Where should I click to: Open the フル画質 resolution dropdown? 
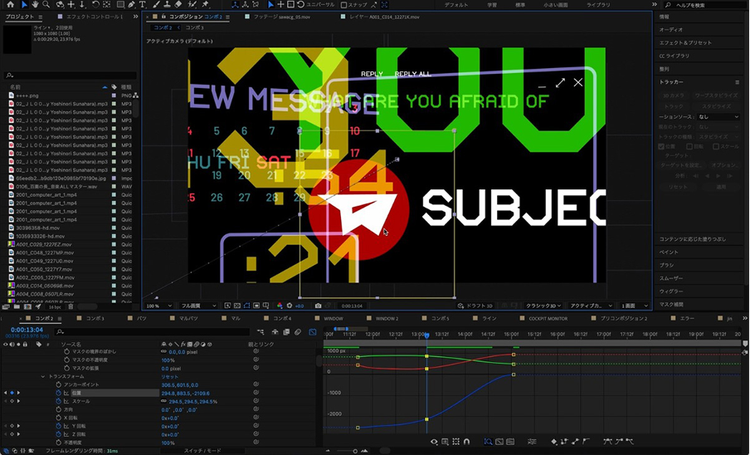click(x=199, y=306)
